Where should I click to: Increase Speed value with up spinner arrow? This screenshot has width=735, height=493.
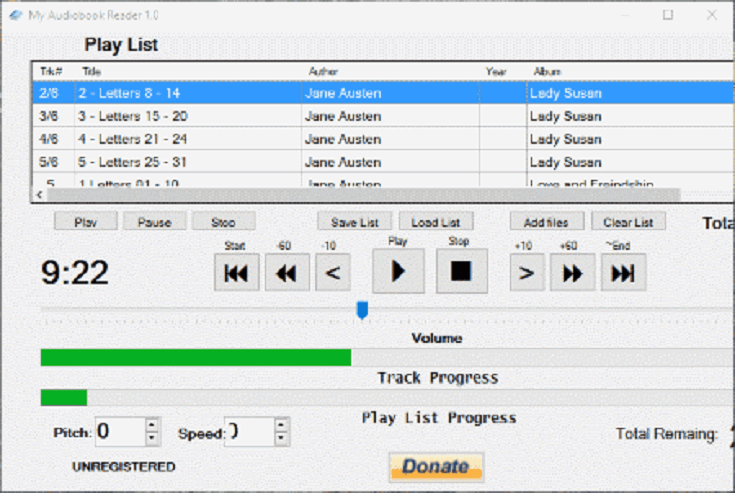tap(282, 425)
